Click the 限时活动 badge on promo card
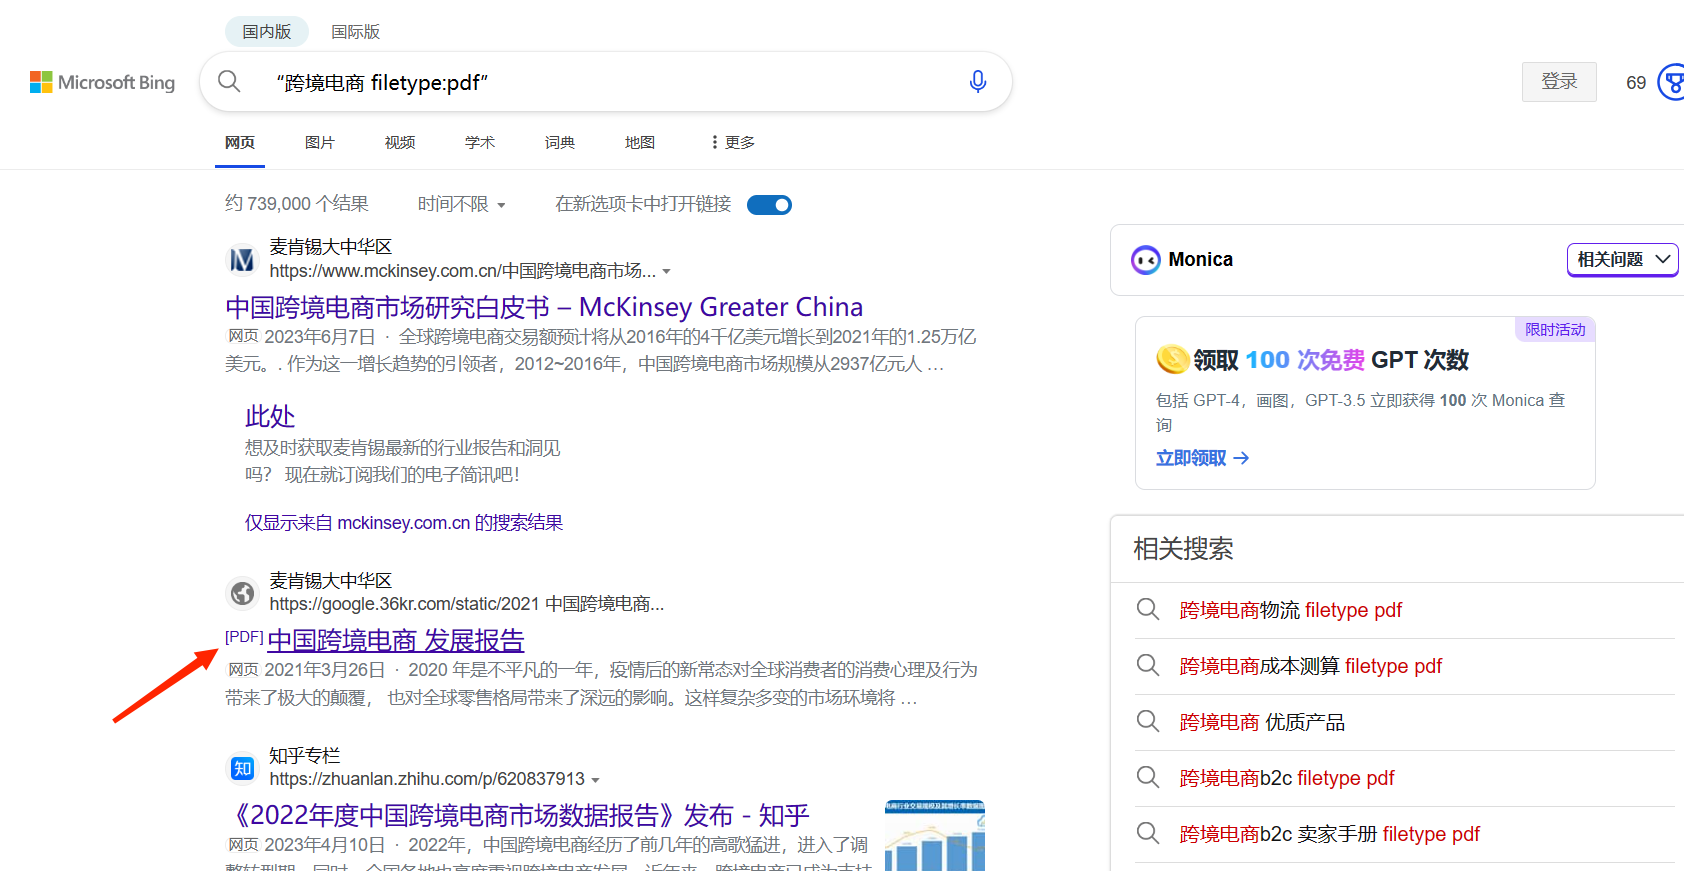 pyautogui.click(x=1555, y=330)
